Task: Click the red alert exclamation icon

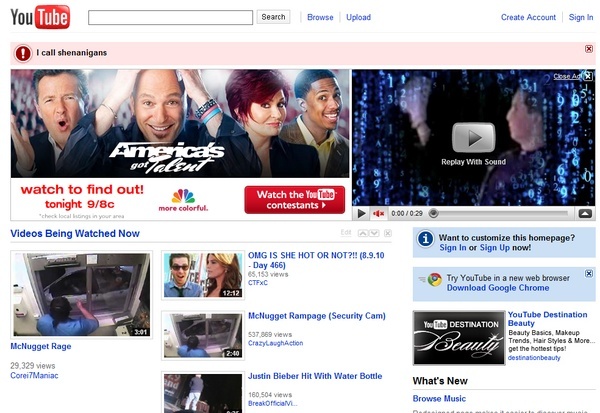Action: (x=23, y=53)
